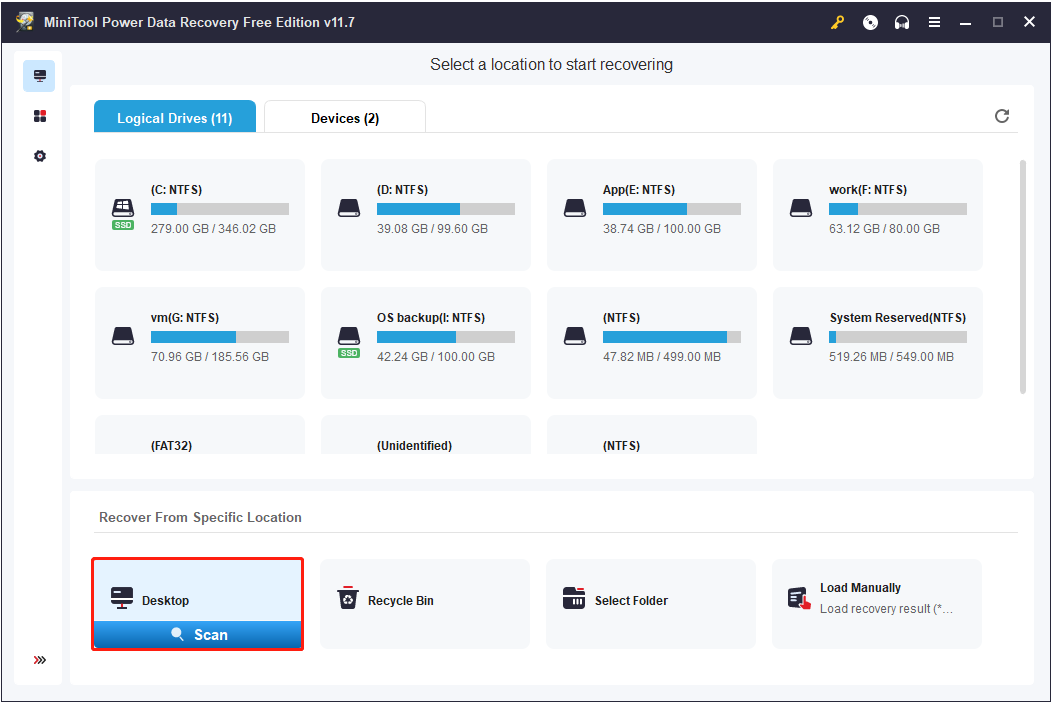Expand the sidebar with the double arrow
The image size is (1054, 705).
coord(39,660)
